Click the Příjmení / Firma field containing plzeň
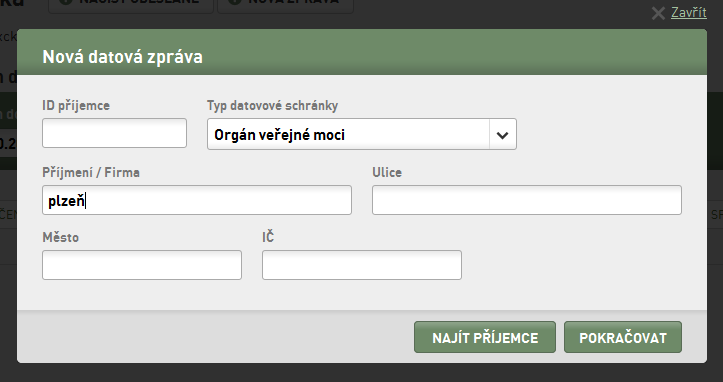 (x=197, y=200)
